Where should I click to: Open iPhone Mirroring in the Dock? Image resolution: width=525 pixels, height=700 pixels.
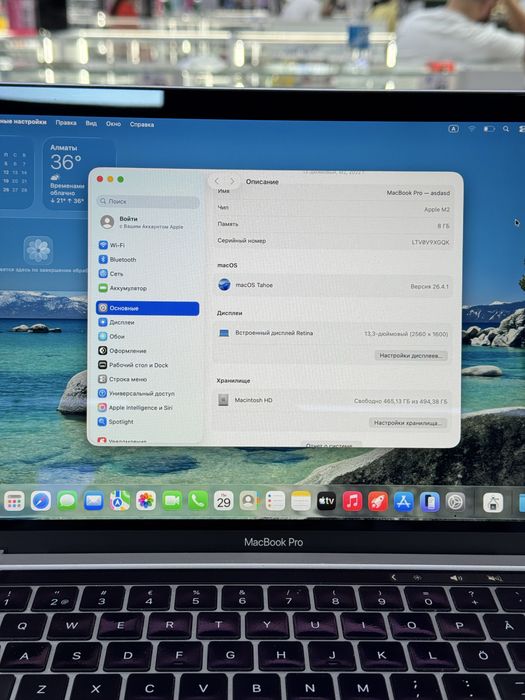(x=429, y=502)
